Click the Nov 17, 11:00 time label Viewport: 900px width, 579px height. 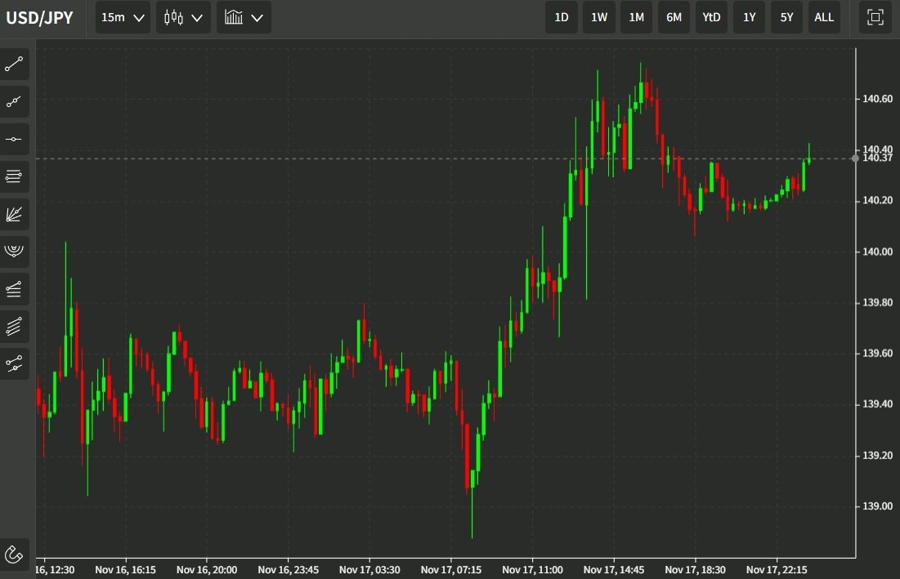coord(532,570)
